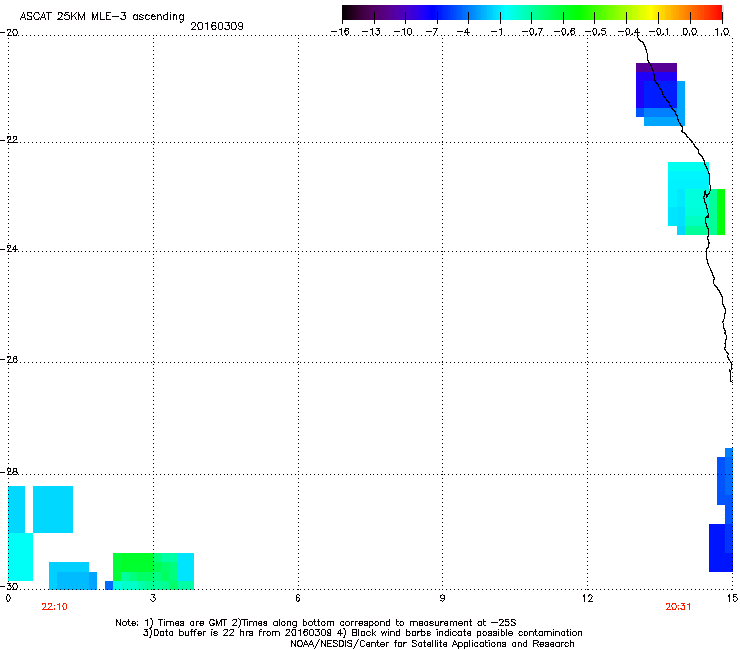Click the -10 colorbar tick label
This screenshot has width=740, height=650.
[x=403, y=32]
